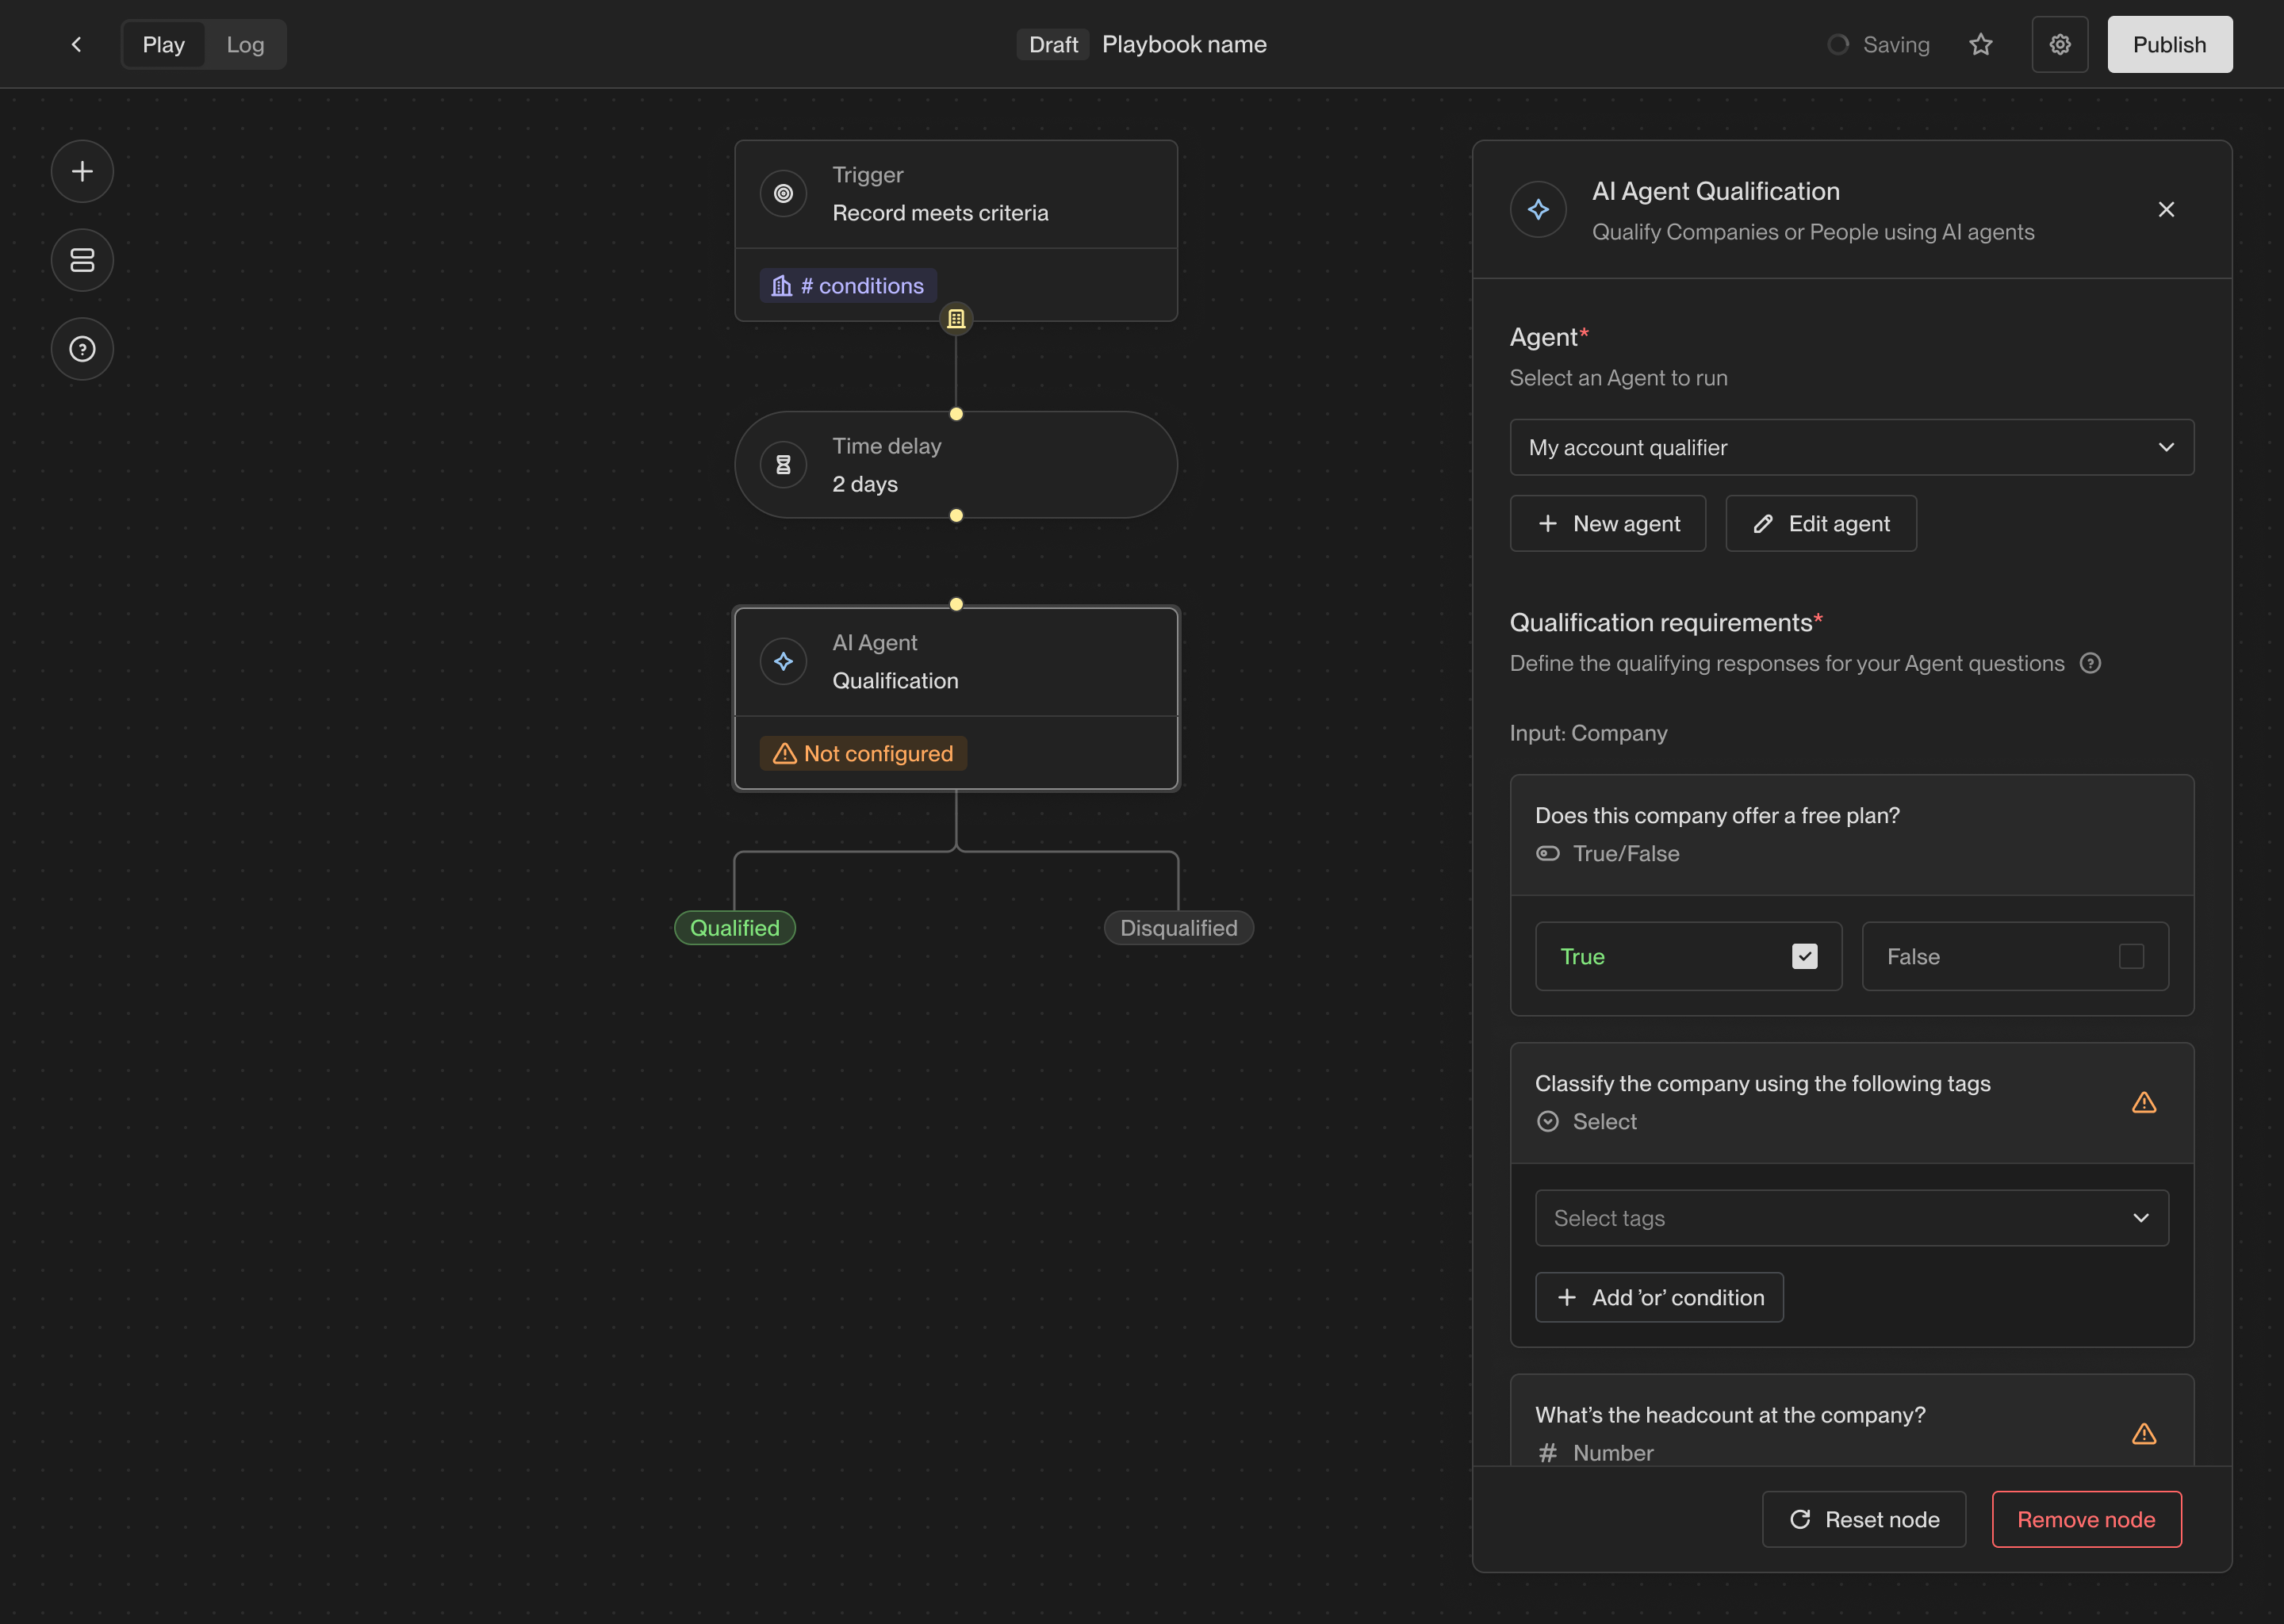Viewport: 2284px width, 1624px height.
Task: Expand the Select tags dropdown
Action: click(1851, 1218)
